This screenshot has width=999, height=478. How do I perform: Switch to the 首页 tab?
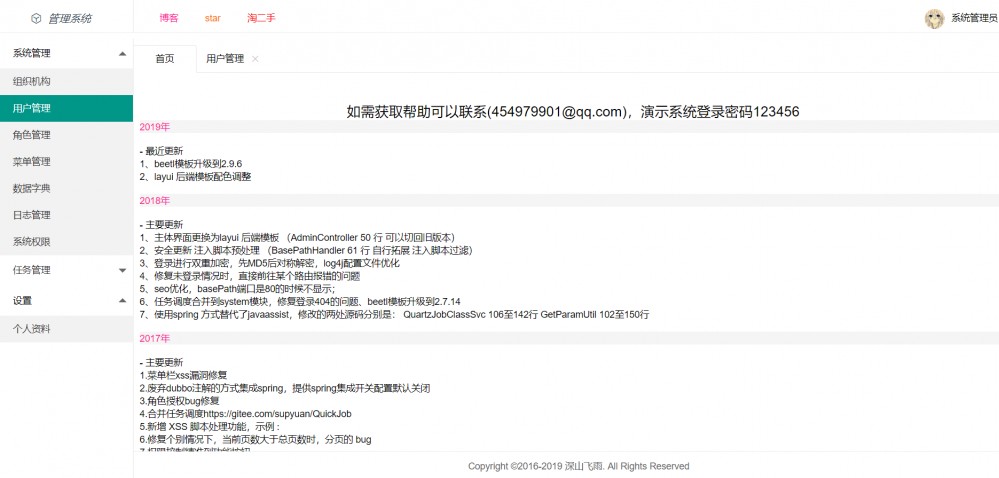tap(165, 59)
